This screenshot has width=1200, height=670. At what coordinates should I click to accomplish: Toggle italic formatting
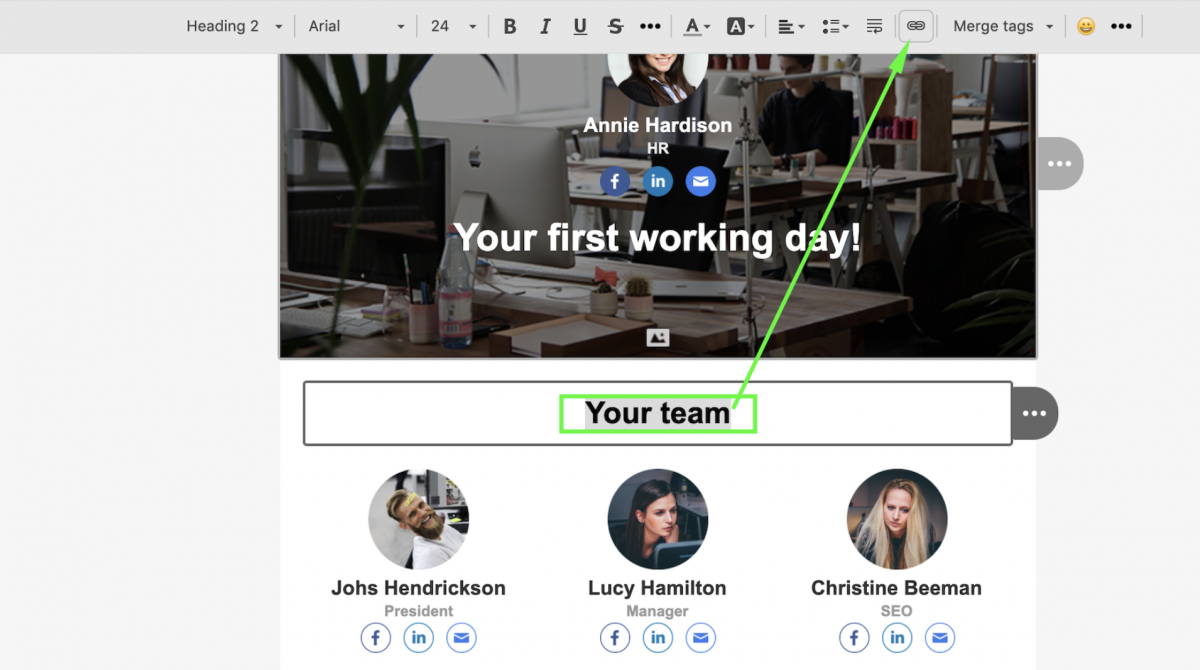545,27
